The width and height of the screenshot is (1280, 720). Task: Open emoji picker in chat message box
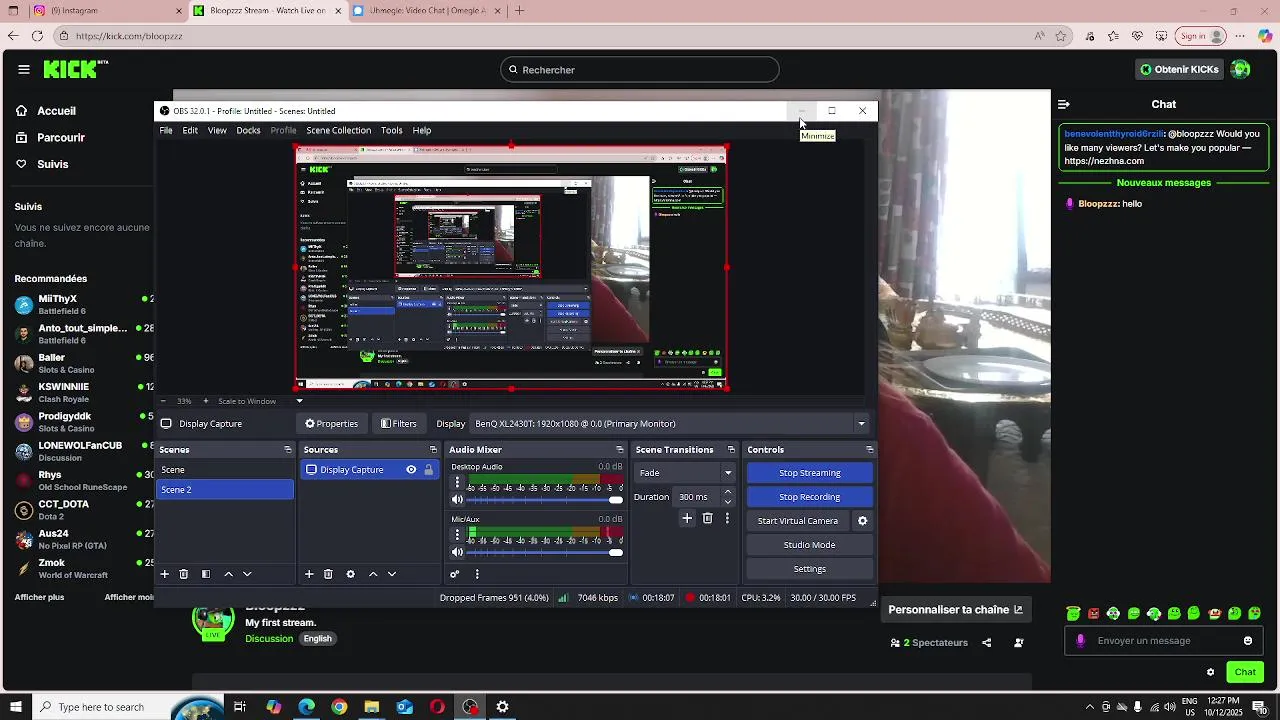1248,641
